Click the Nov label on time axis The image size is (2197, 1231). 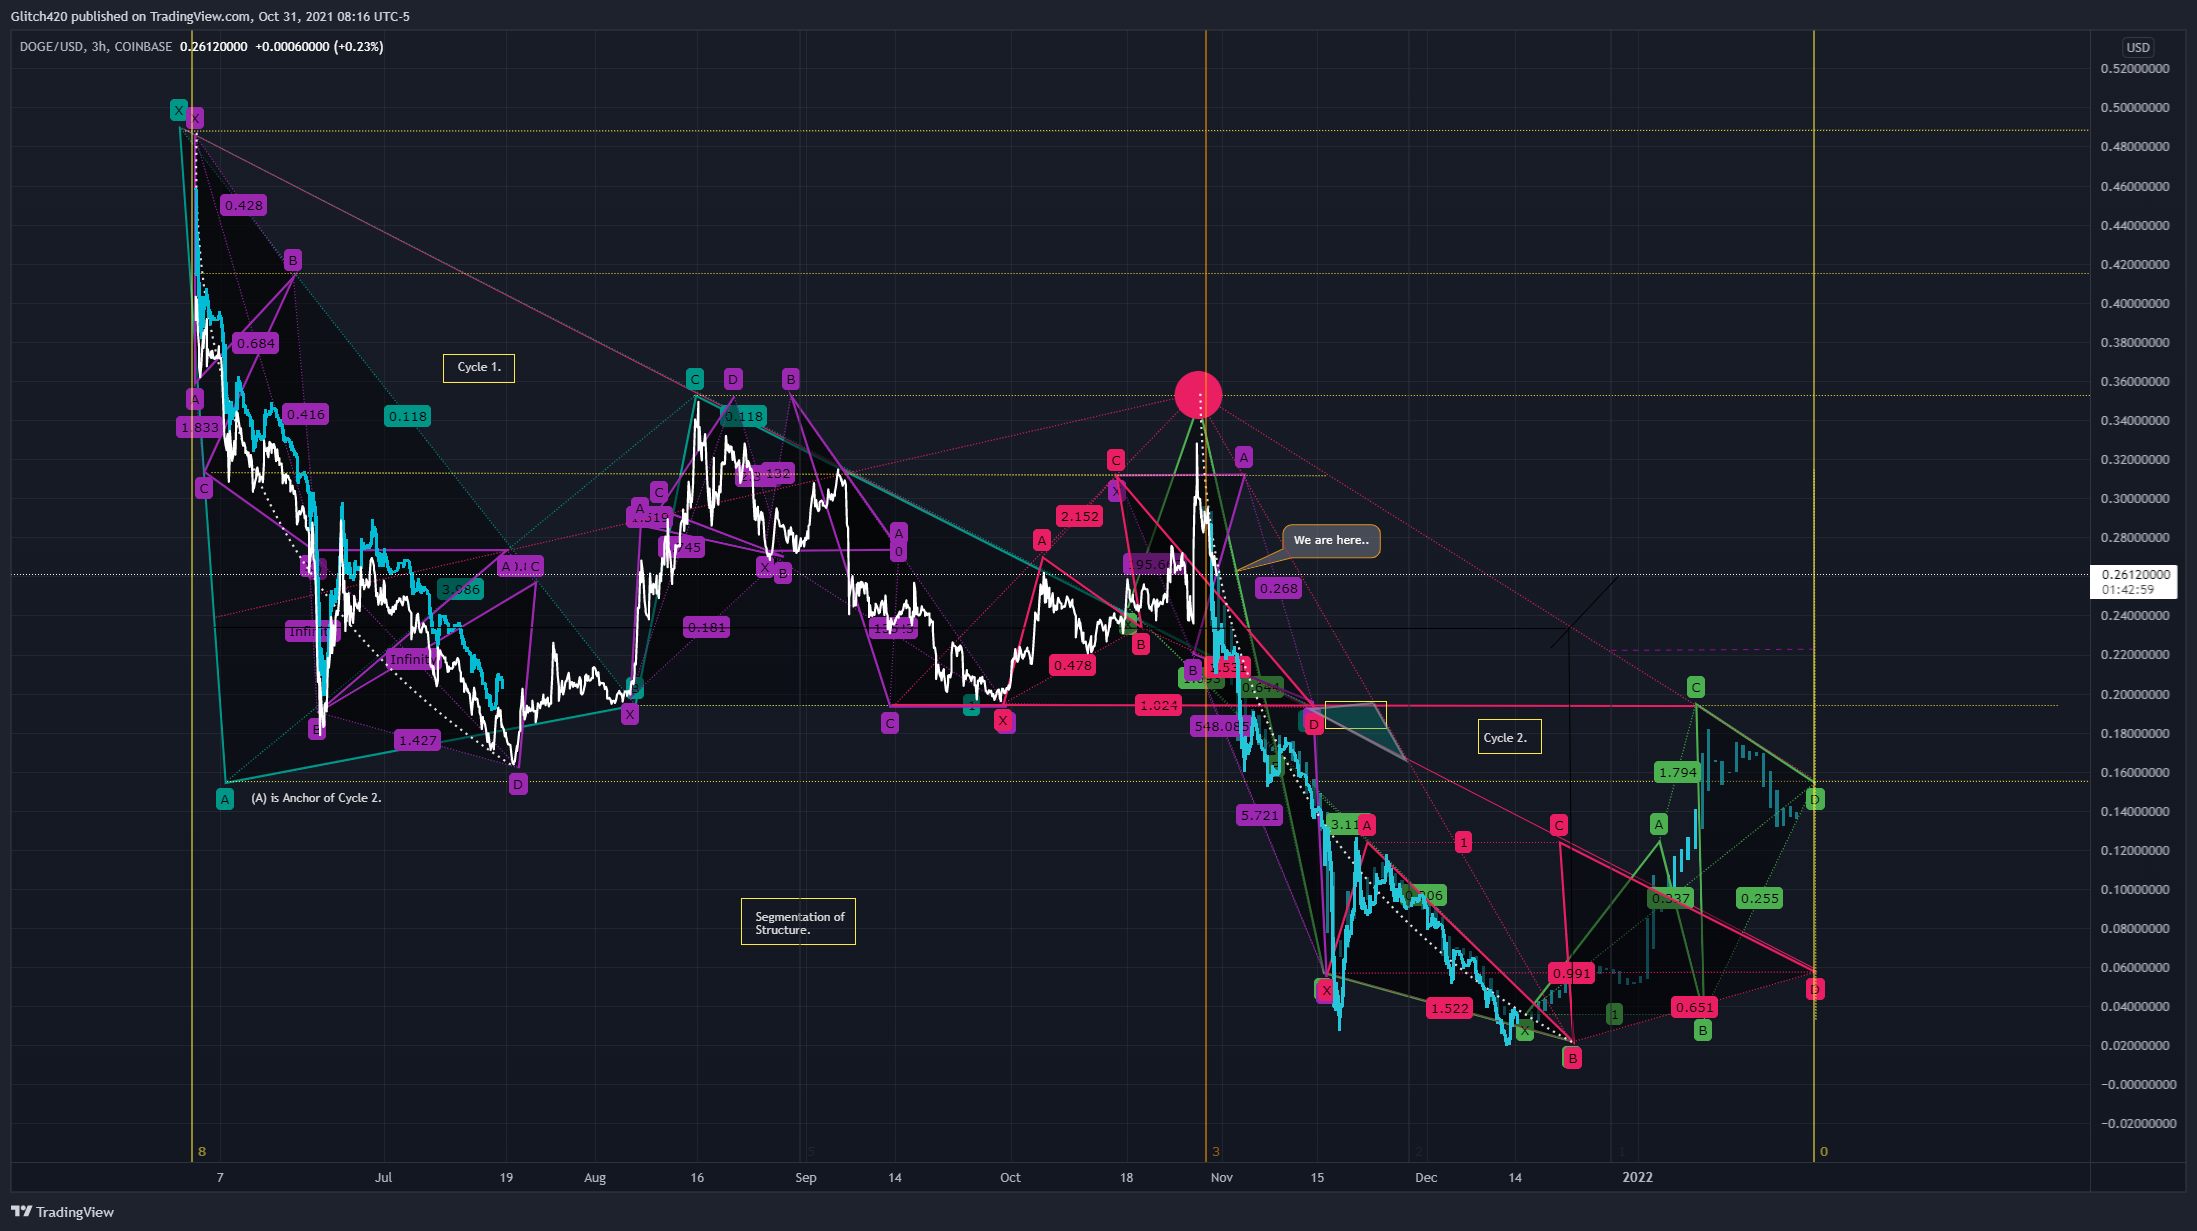click(1221, 1177)
